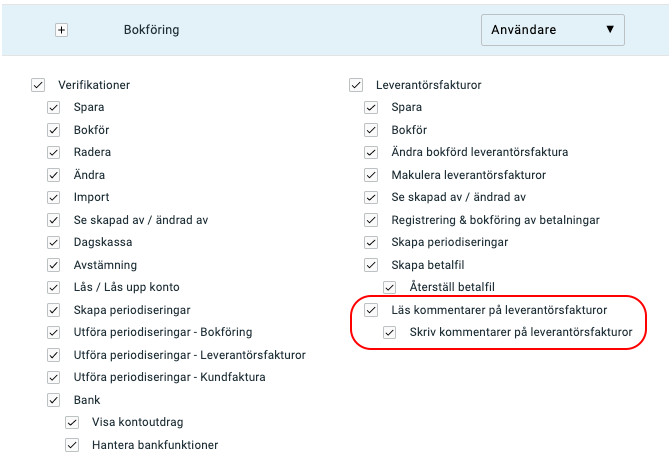Viewport: 669px width, 463px height.
Task: Toggle Läs kommentarer på leverantörsfakturor checkbox
Action: pyautogui.click(x=371, y=310)
